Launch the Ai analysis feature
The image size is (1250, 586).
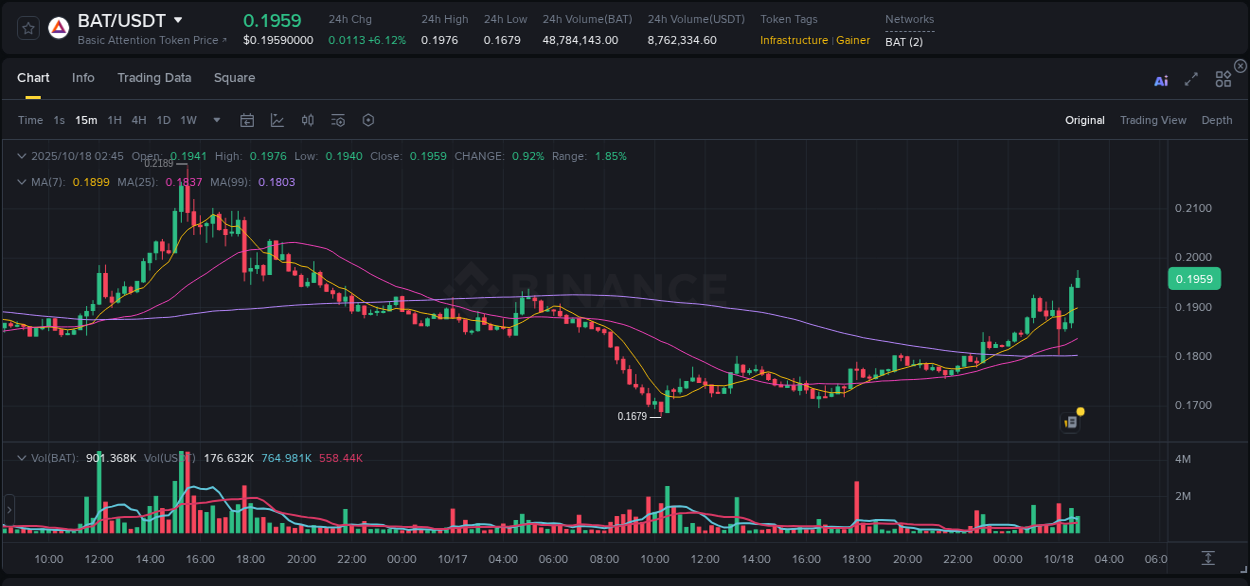[x=1160, y=80]
